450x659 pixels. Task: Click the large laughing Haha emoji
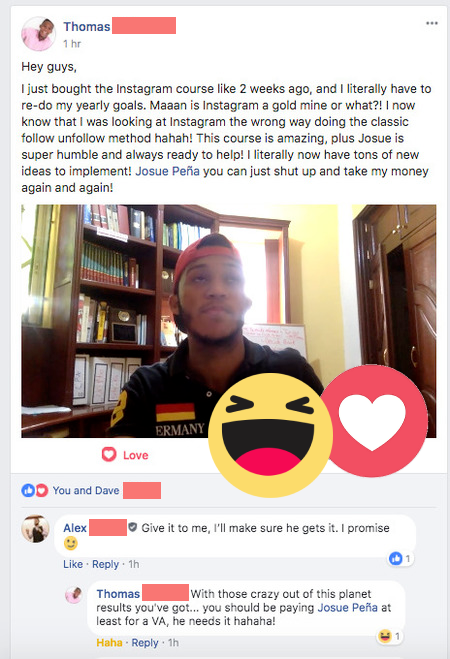(271, 435)
